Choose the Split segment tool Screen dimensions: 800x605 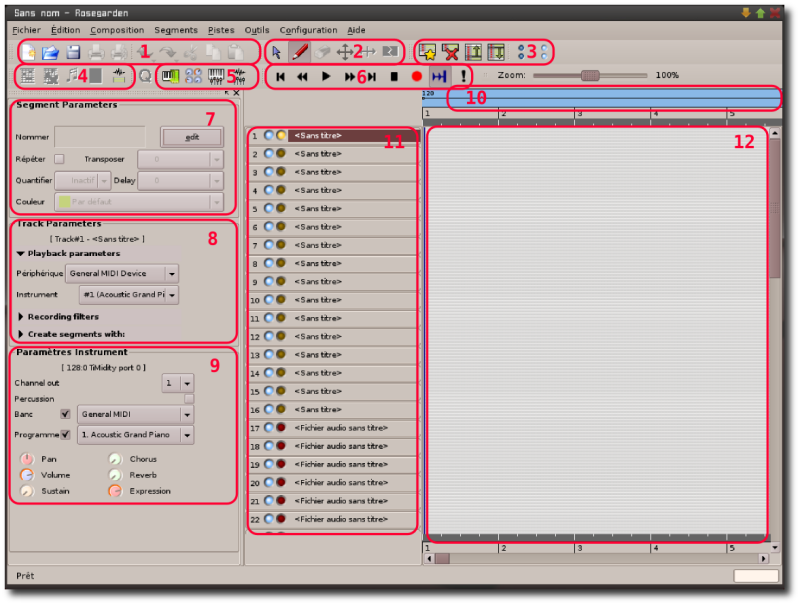pos(390,52)
